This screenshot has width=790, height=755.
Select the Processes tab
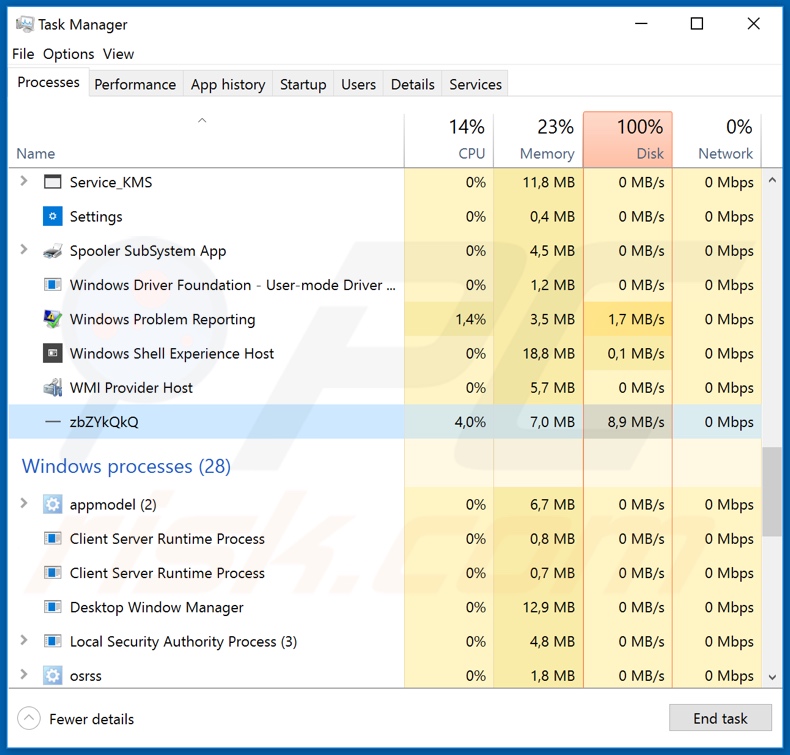pos(48,82)
